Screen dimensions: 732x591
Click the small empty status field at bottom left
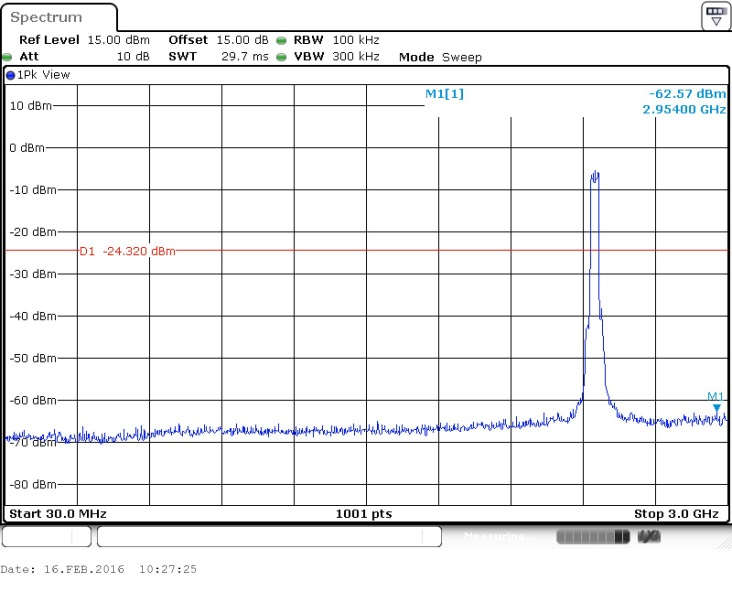[47, 536]
